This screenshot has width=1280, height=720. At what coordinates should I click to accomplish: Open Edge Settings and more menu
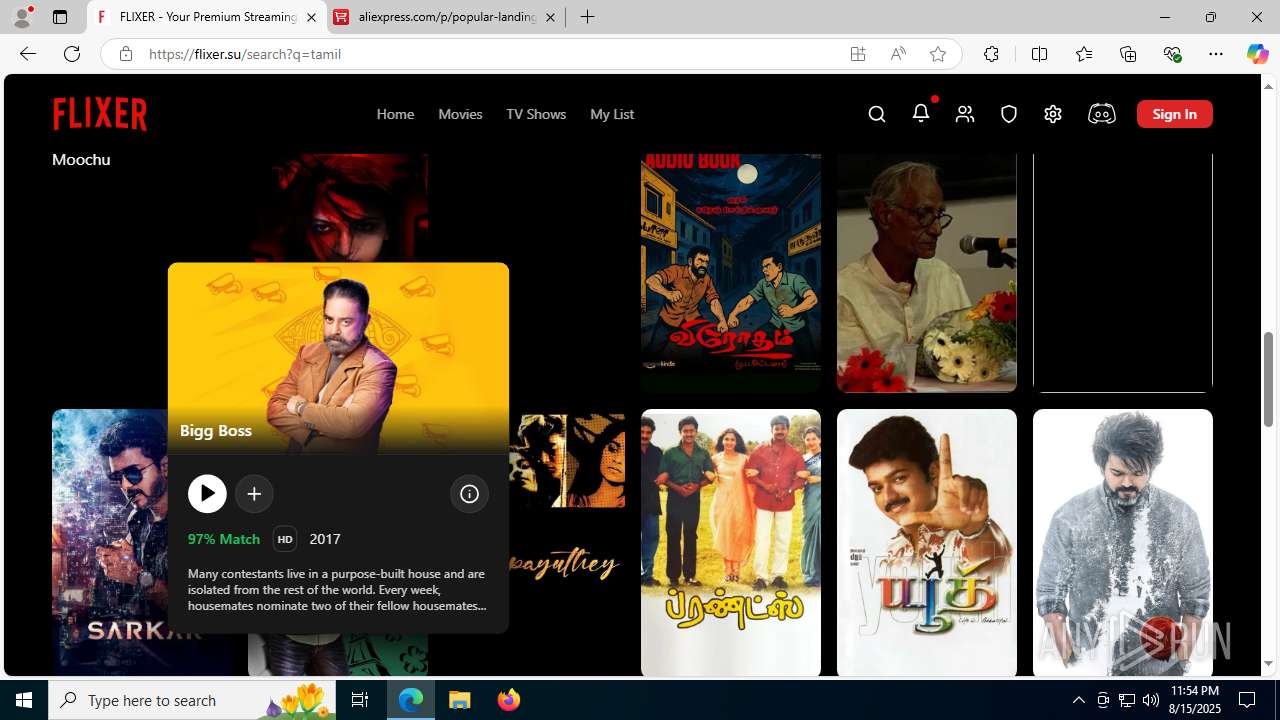click(x=1216, y=54)
